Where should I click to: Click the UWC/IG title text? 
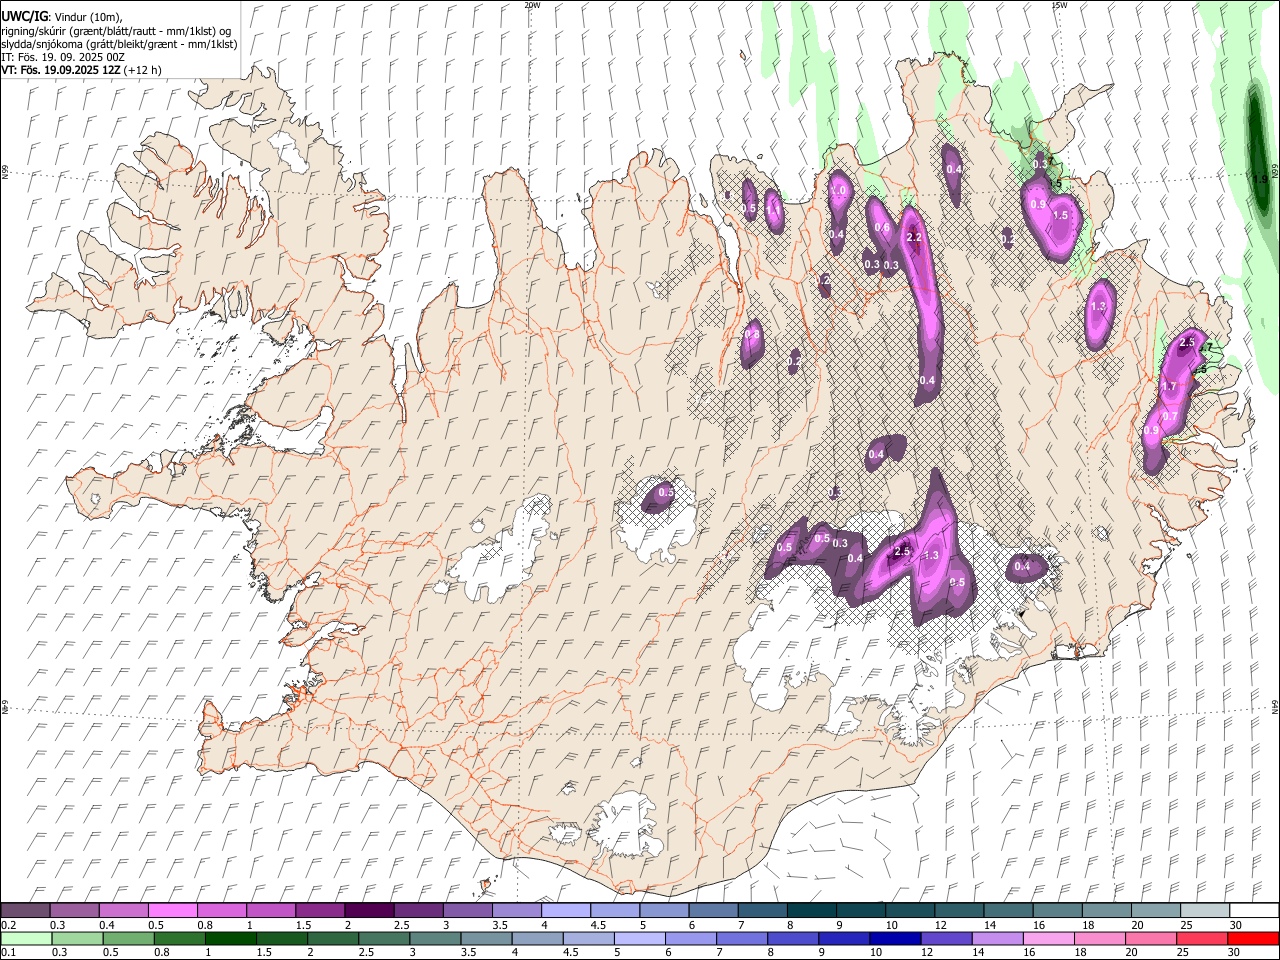click(24, 16)
